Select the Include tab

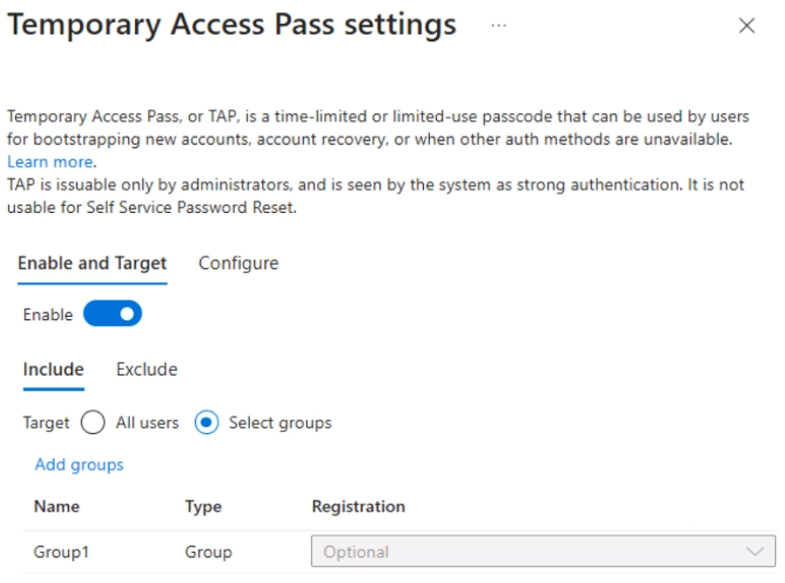point(53,370)
